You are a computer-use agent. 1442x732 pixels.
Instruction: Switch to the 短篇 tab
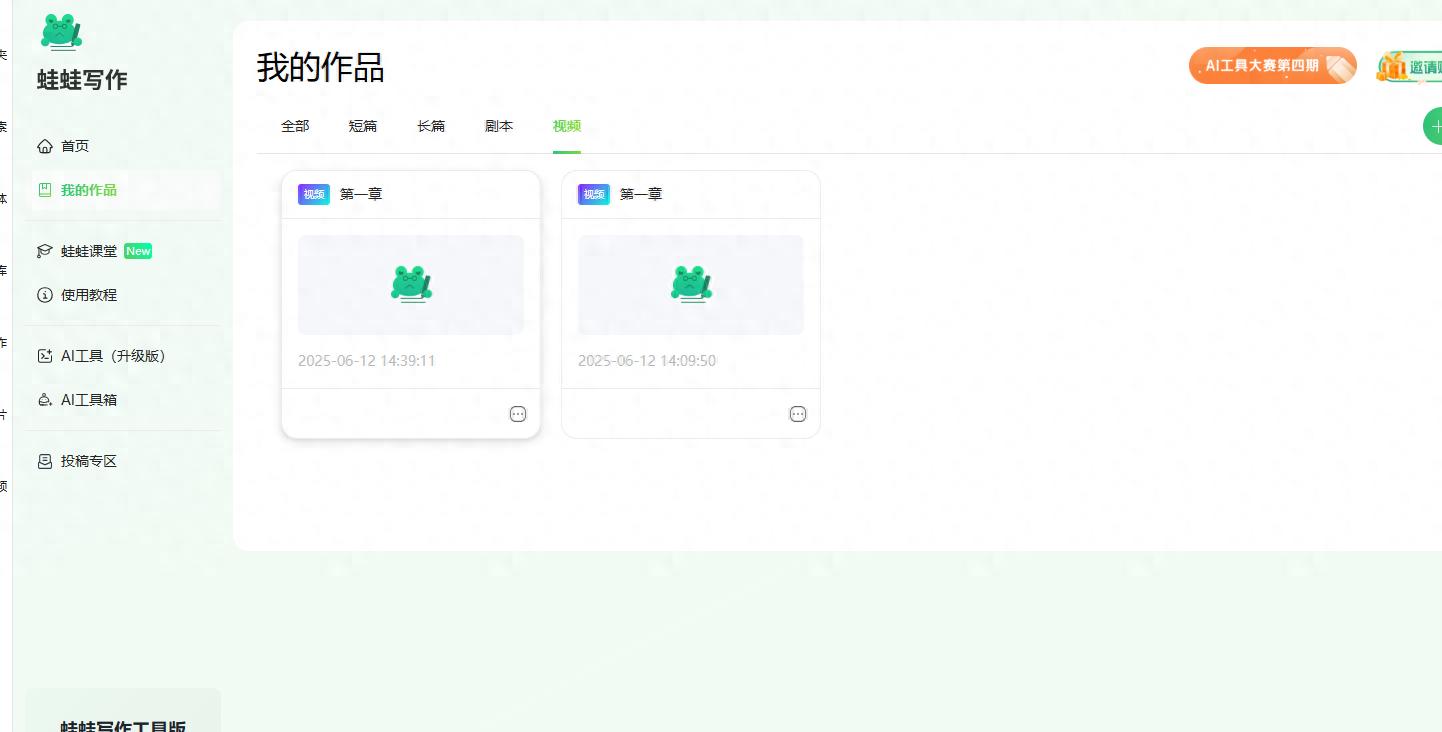(363, 126)
